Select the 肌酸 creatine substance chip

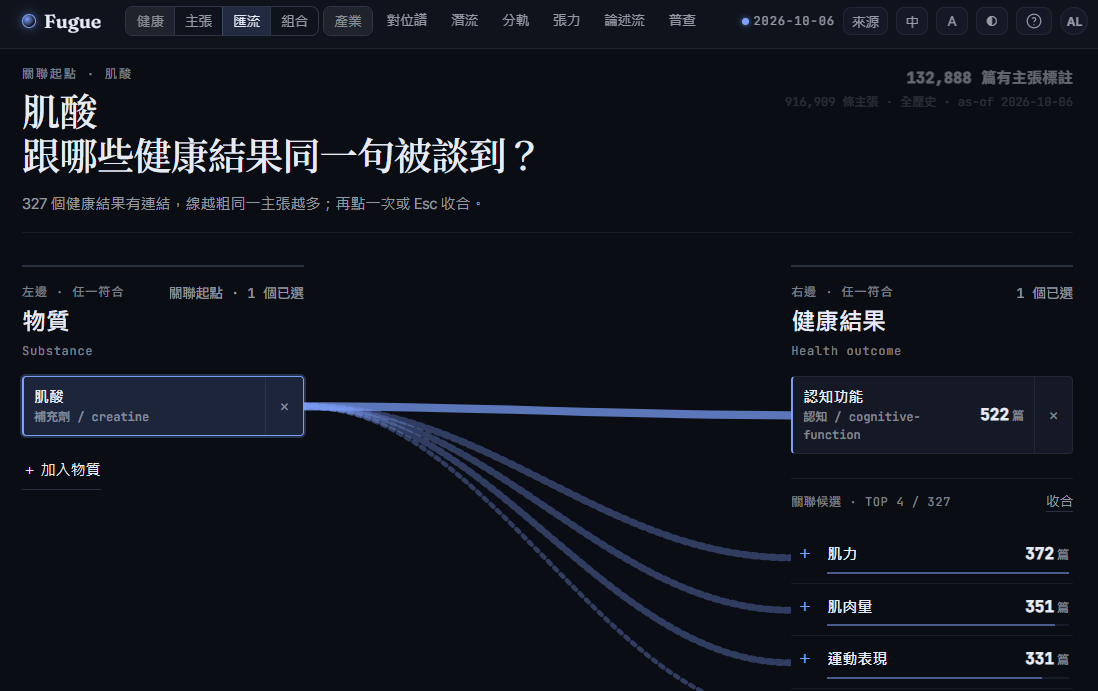coord(144,406)
